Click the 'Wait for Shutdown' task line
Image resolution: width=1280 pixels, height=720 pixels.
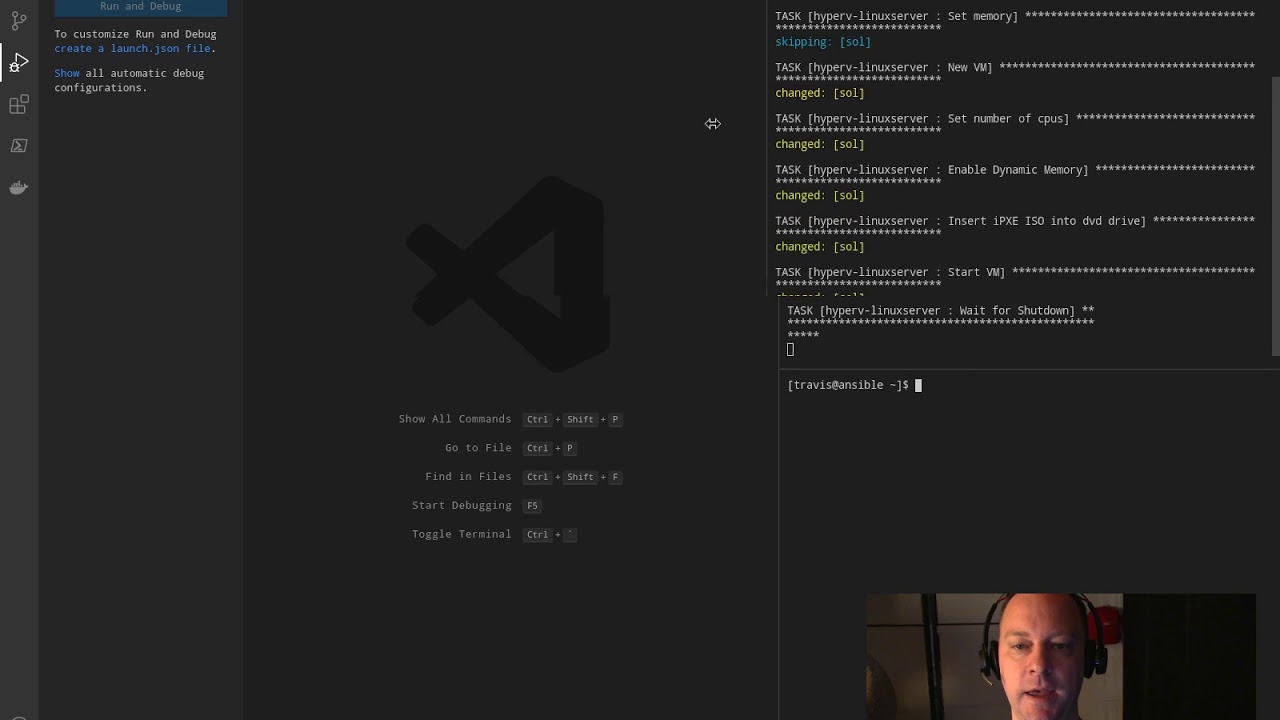pyautogui.click(x=940, y=311)
